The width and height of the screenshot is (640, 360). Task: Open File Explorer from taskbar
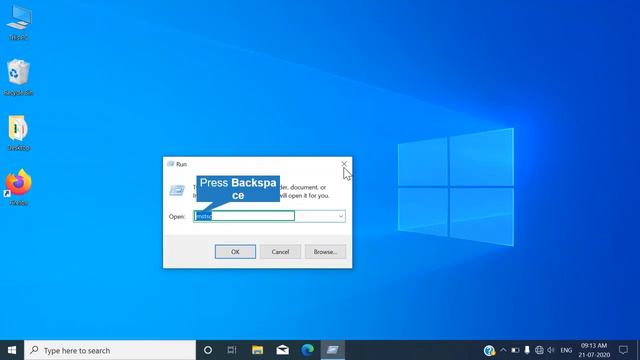pos(257,350)
